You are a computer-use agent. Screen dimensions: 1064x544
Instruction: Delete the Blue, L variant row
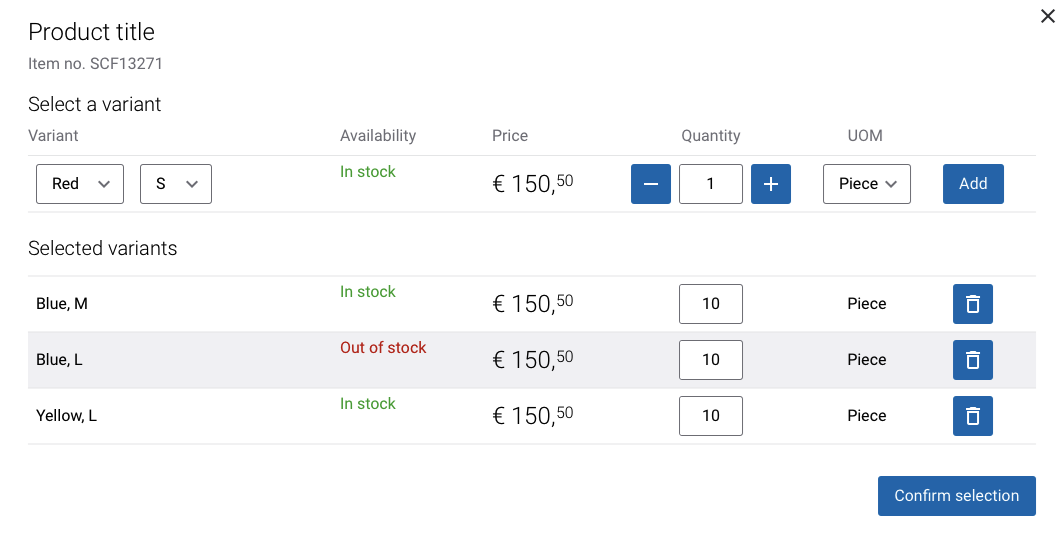pos(972,360)
